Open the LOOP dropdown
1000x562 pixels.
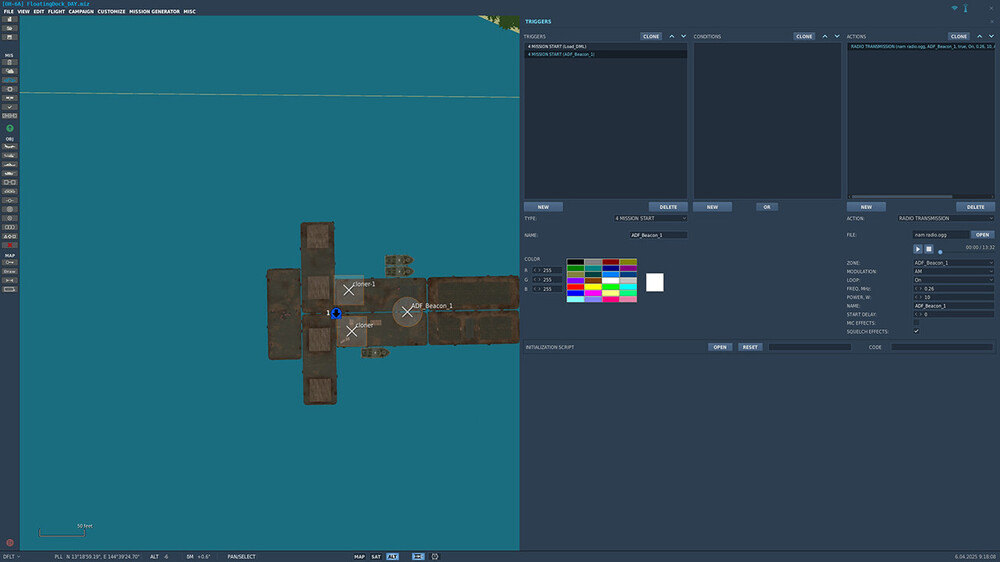click(x=953, y=280)
